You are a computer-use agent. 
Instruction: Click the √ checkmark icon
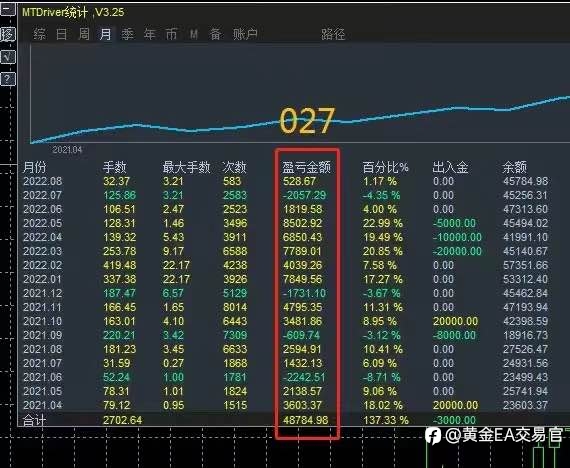pos(8,57)
